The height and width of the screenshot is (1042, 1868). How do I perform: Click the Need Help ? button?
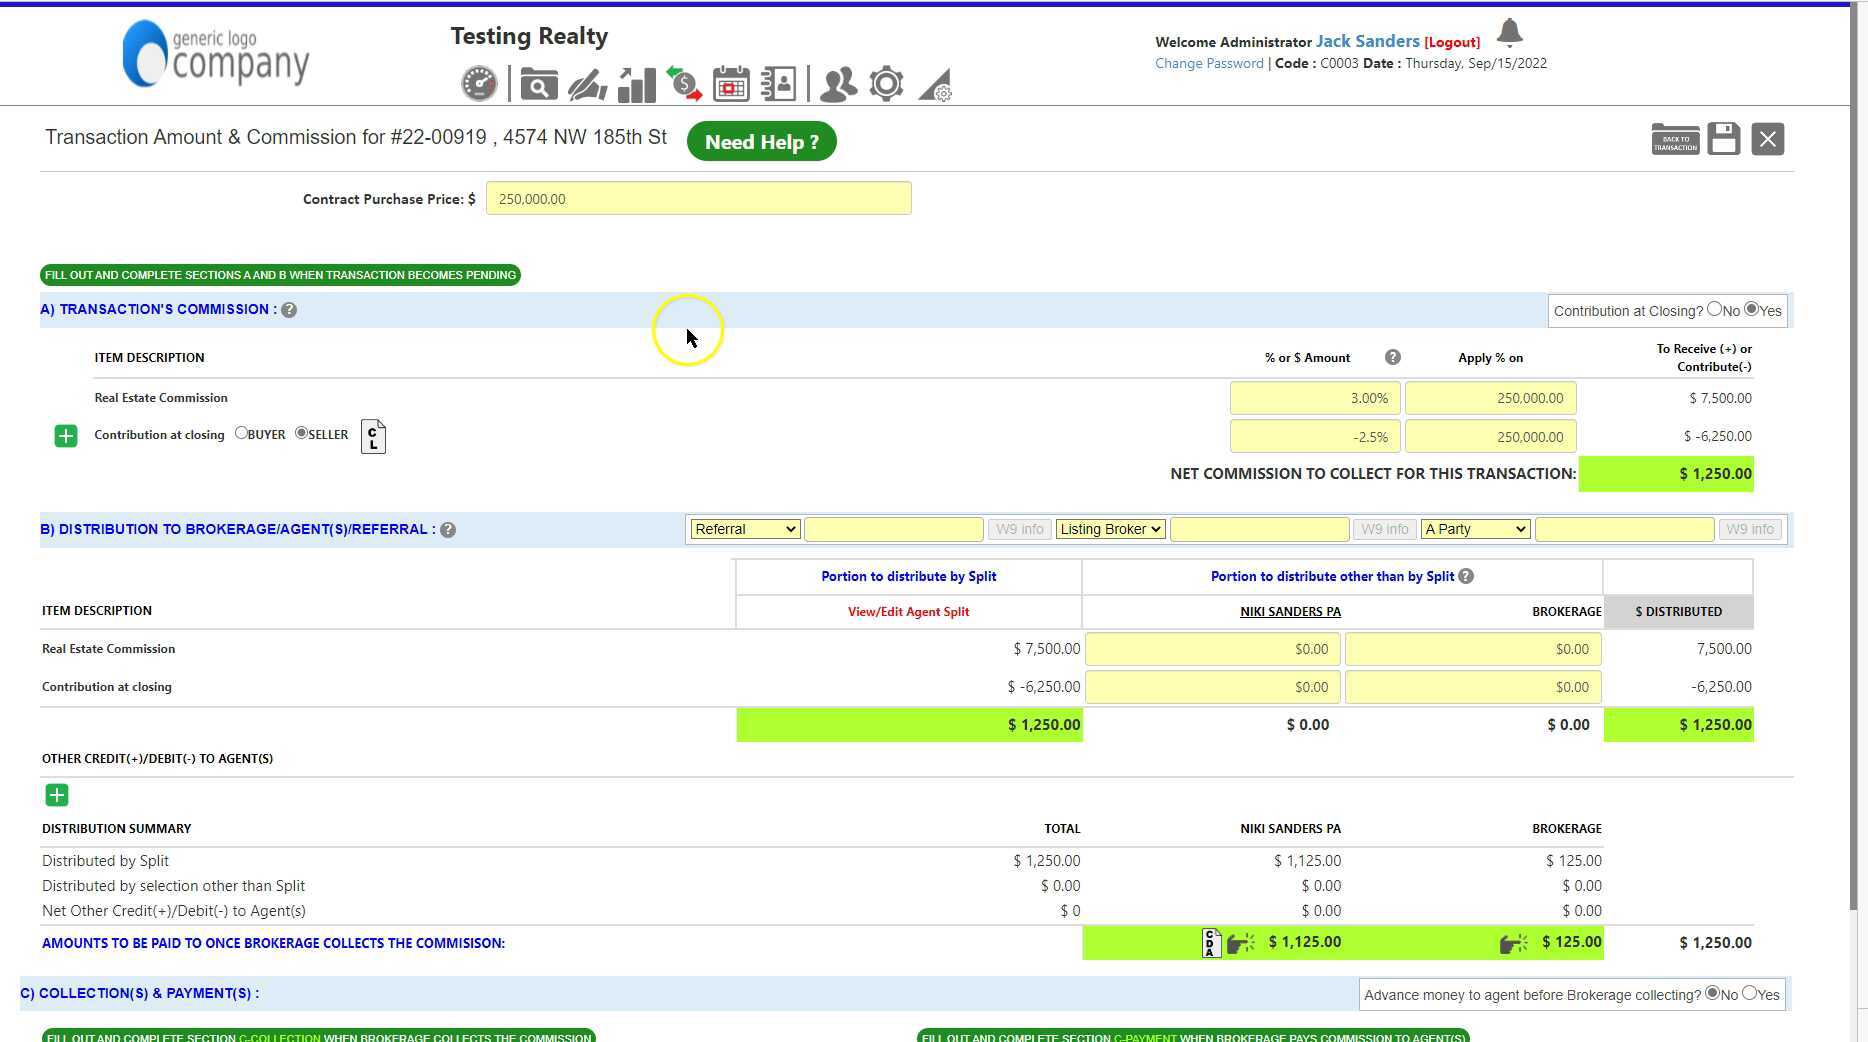pyautogui.click(x=761, y=142)
